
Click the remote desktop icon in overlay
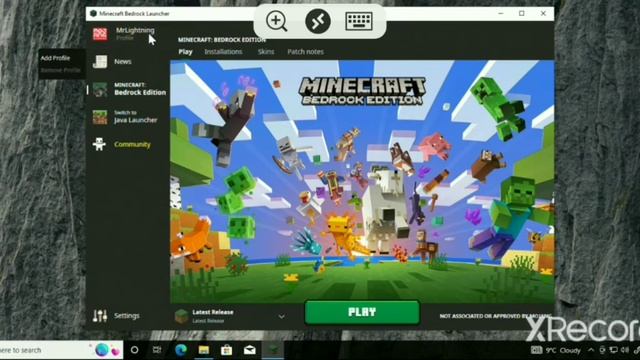pyautogui.click(x=318, y=21)
